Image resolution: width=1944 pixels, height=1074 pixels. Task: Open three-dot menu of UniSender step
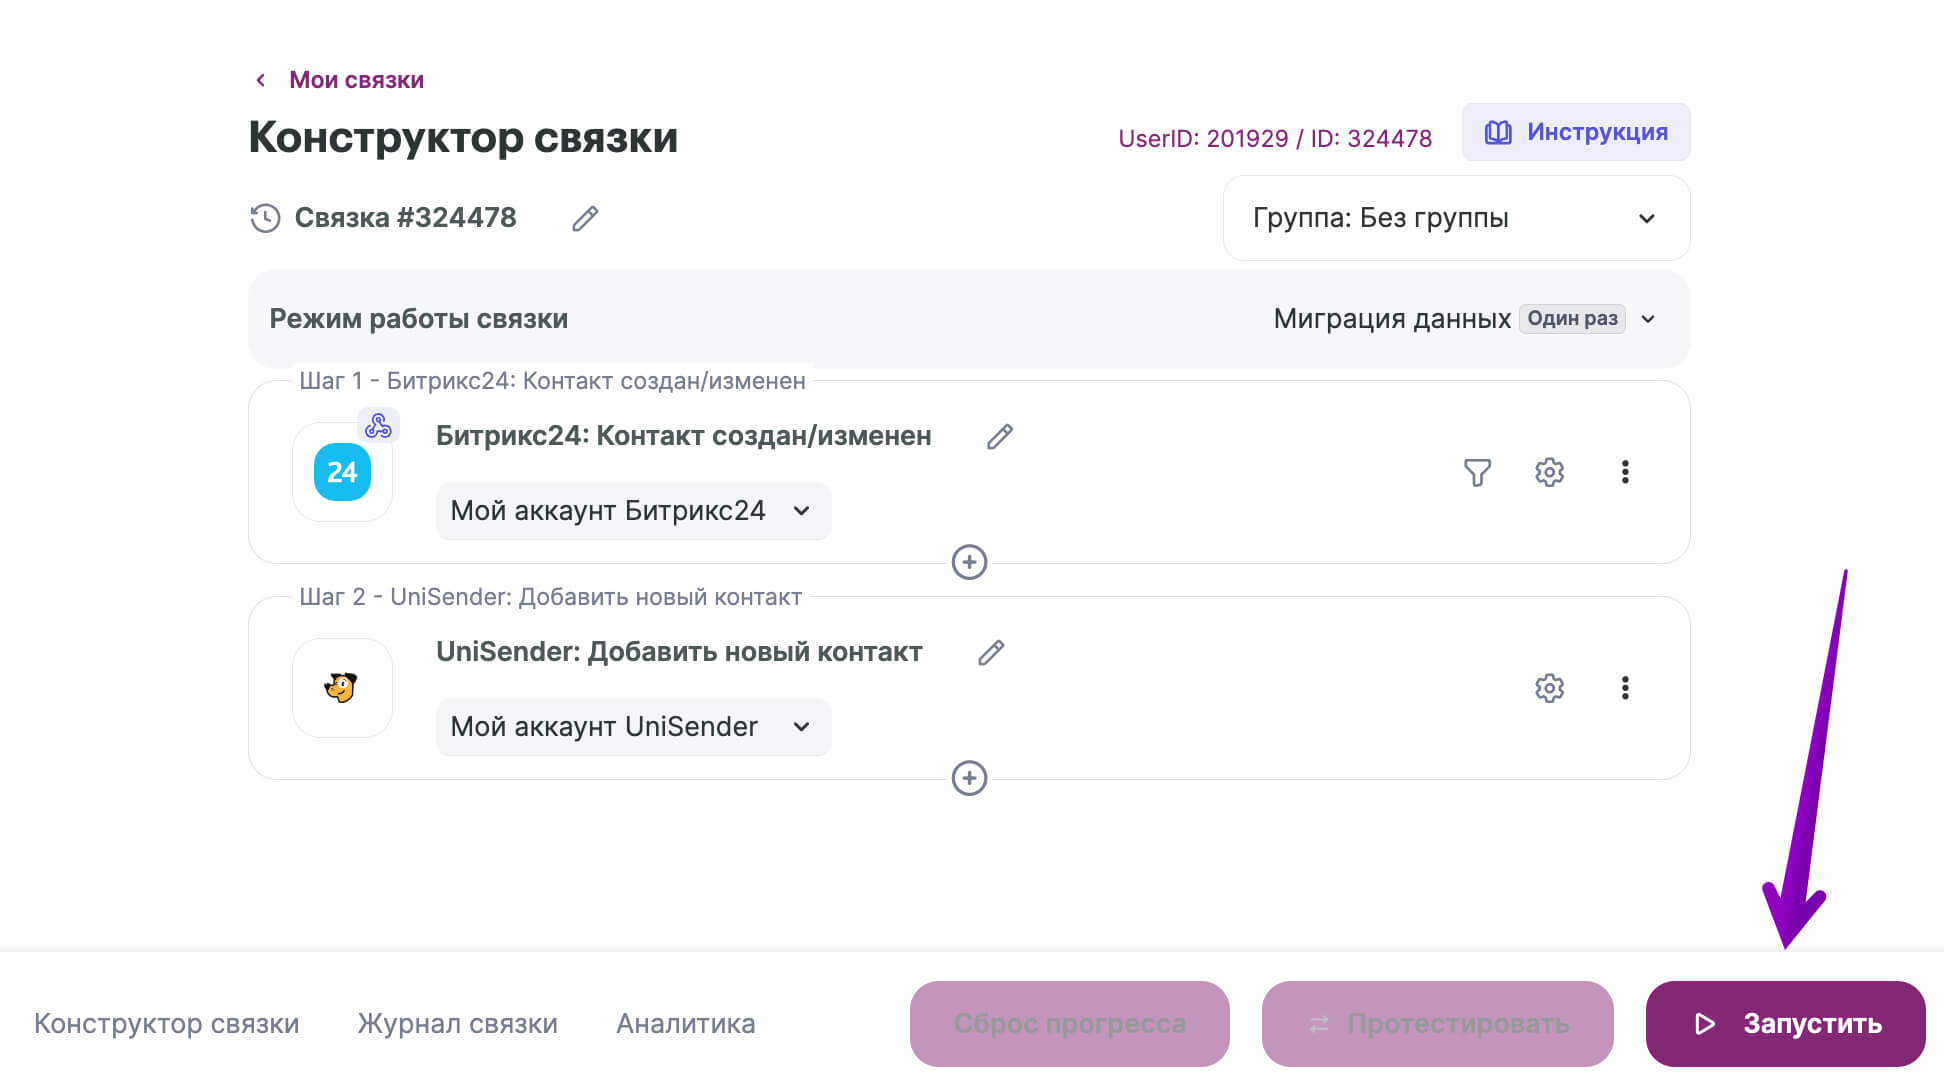[x=1625, y=688]
